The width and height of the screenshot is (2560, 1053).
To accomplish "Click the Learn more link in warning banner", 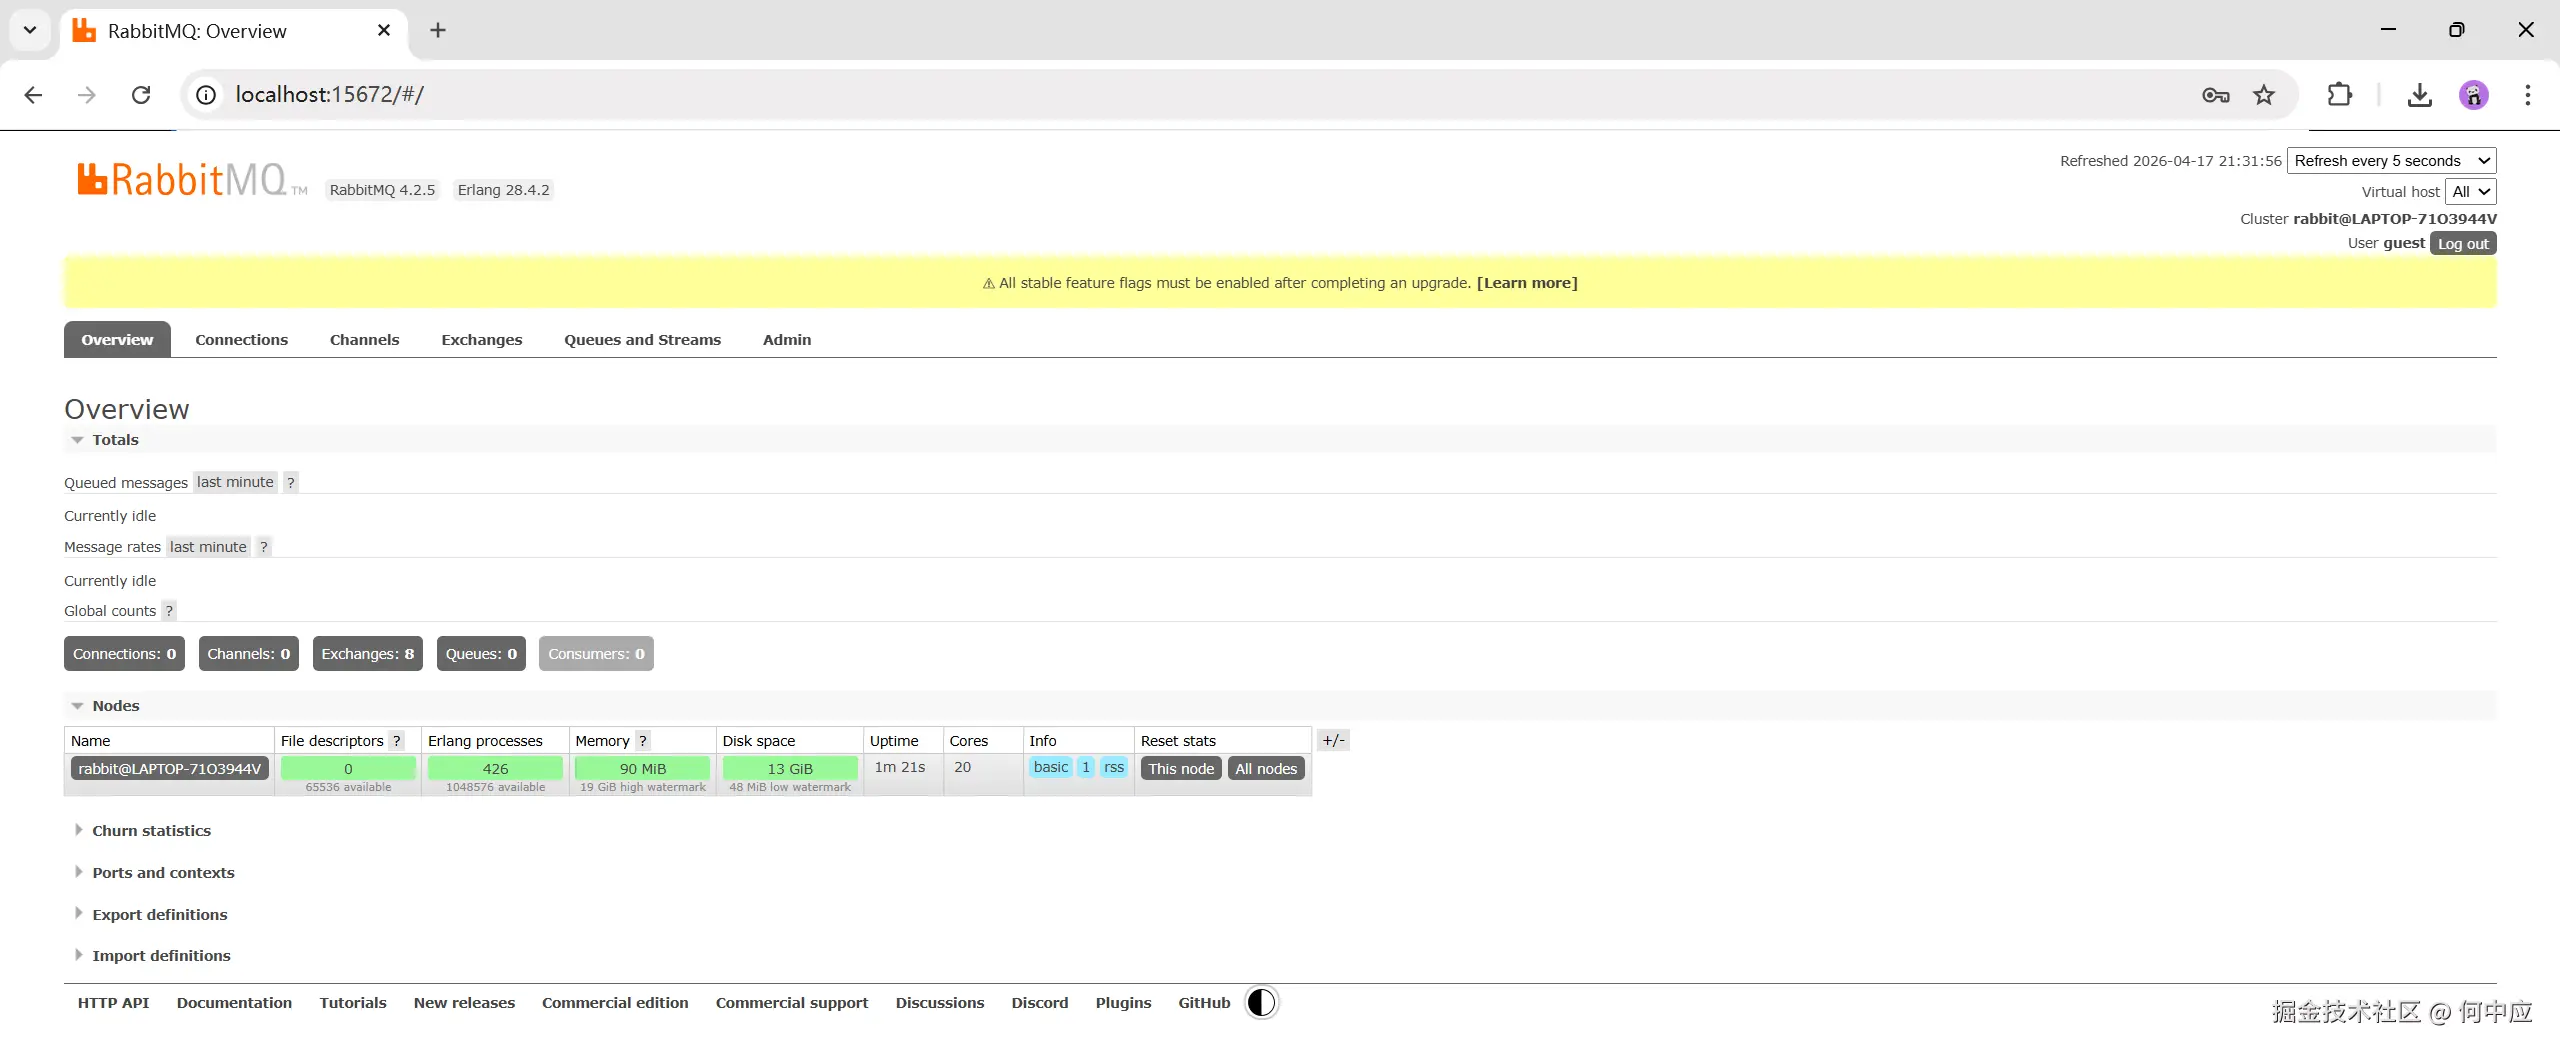I will coord(1527,283).
